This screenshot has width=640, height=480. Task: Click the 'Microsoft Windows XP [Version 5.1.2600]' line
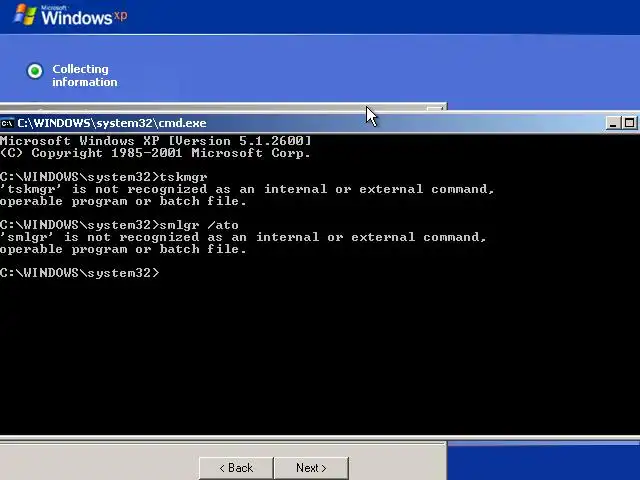click(156, 141)
